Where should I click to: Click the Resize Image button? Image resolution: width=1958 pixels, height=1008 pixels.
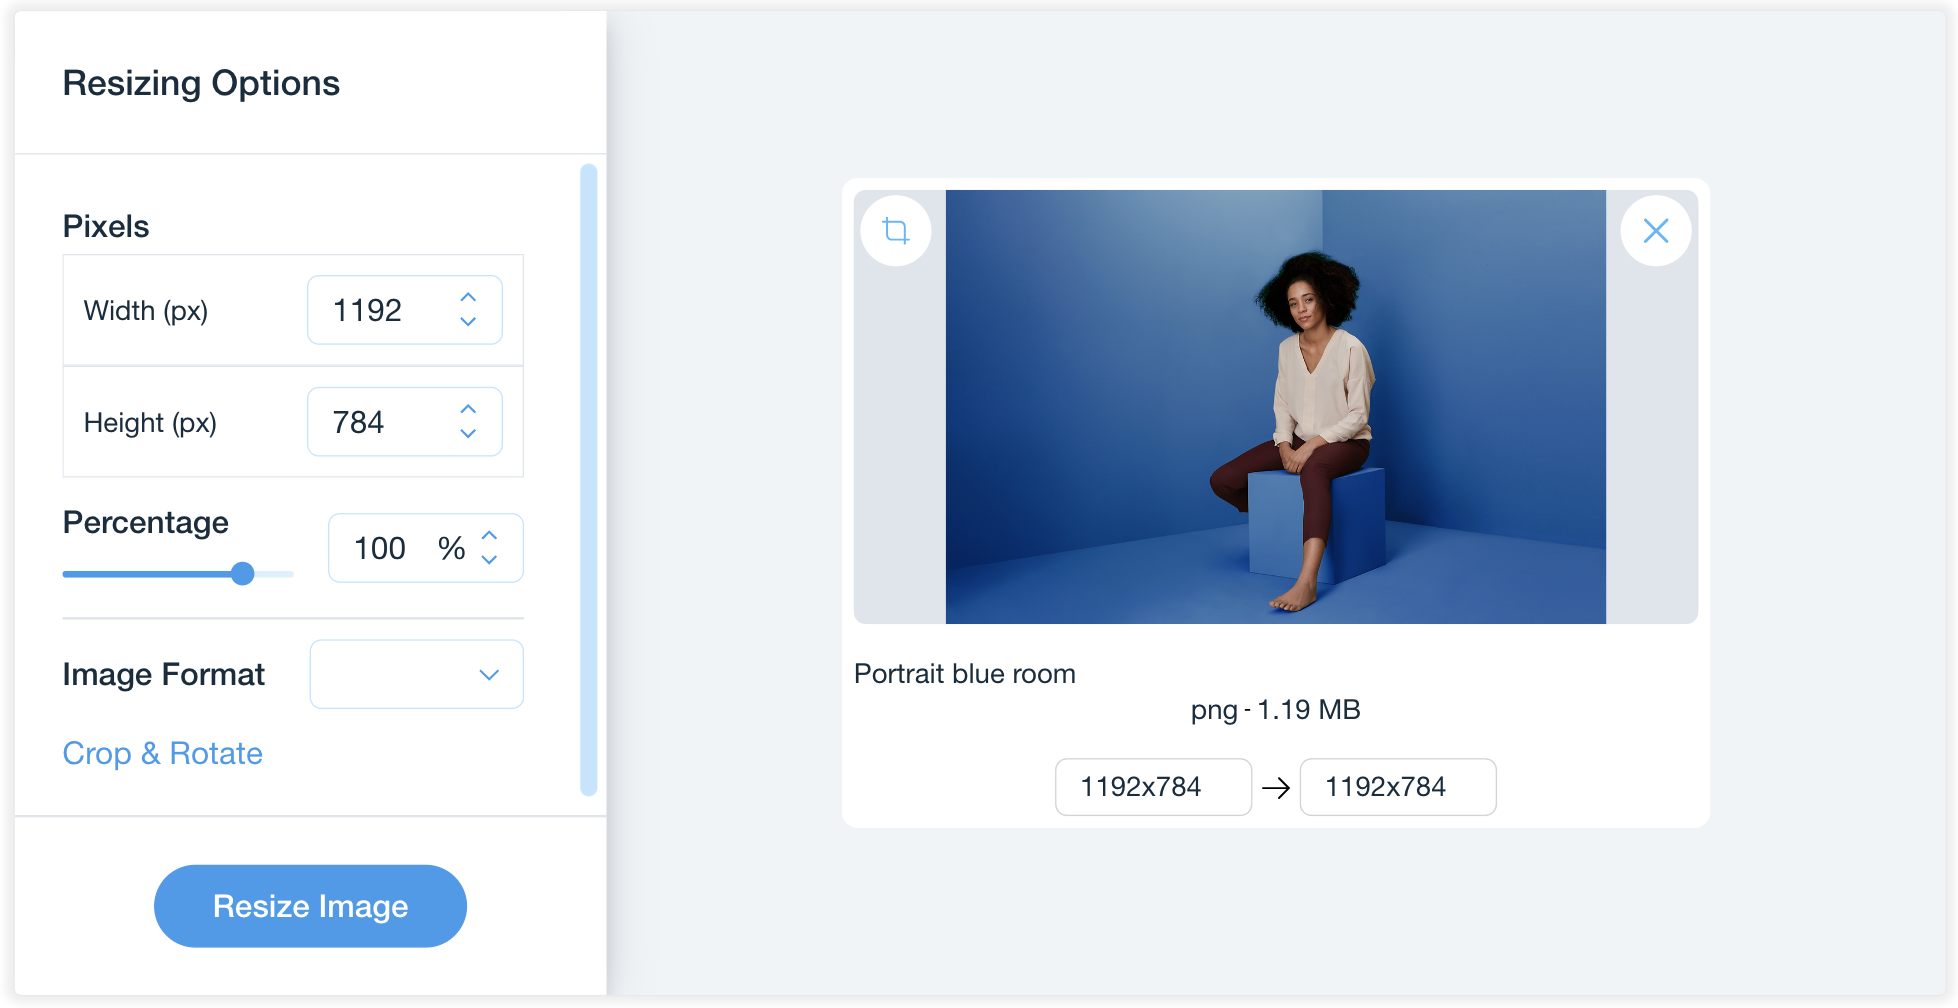[310, 906]
